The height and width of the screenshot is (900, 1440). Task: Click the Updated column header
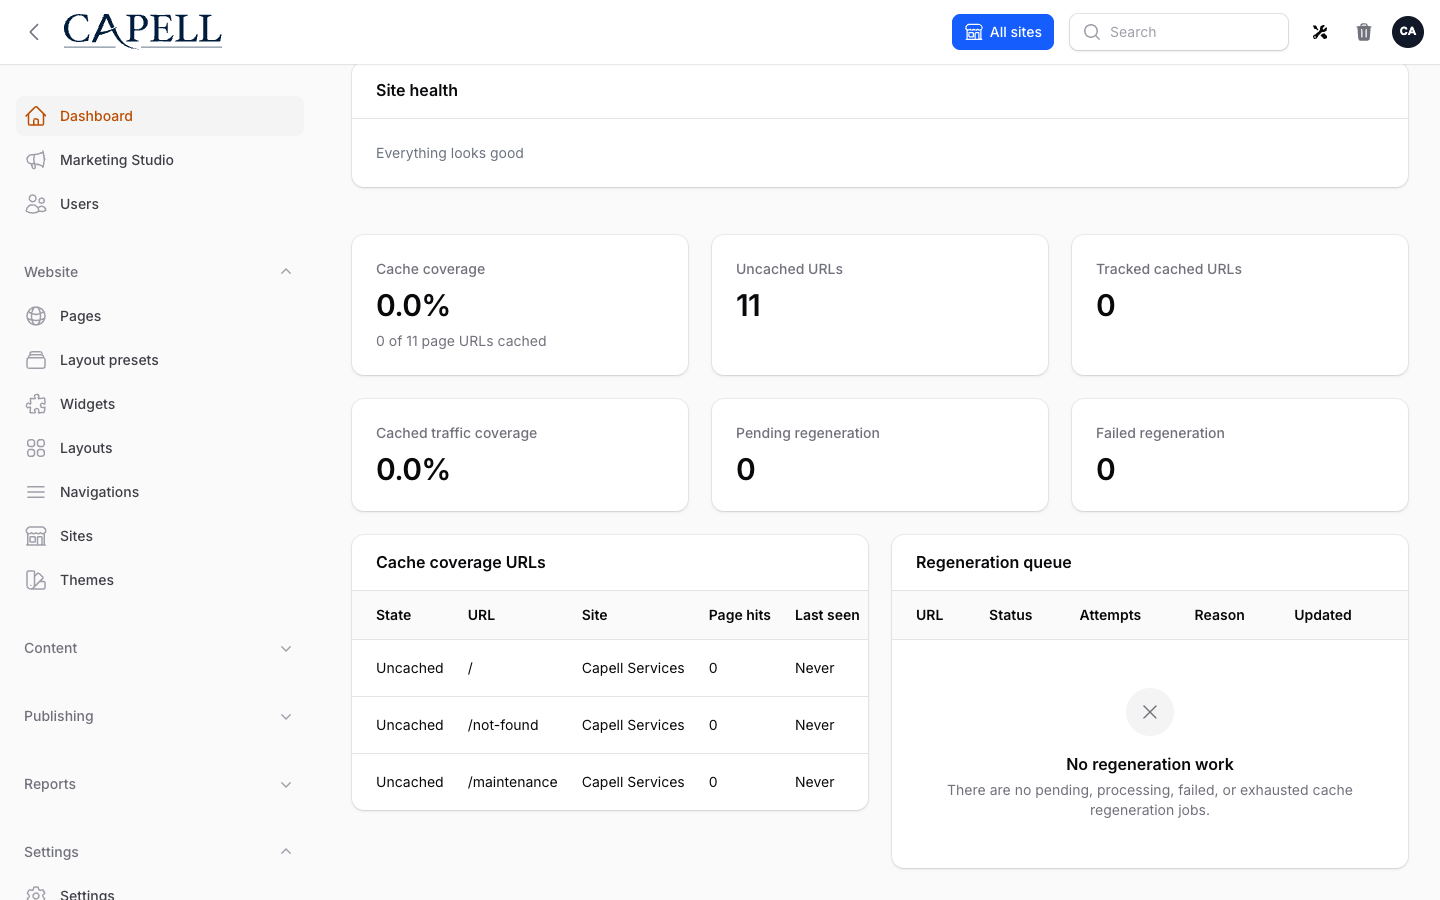tap(1323, 615)
